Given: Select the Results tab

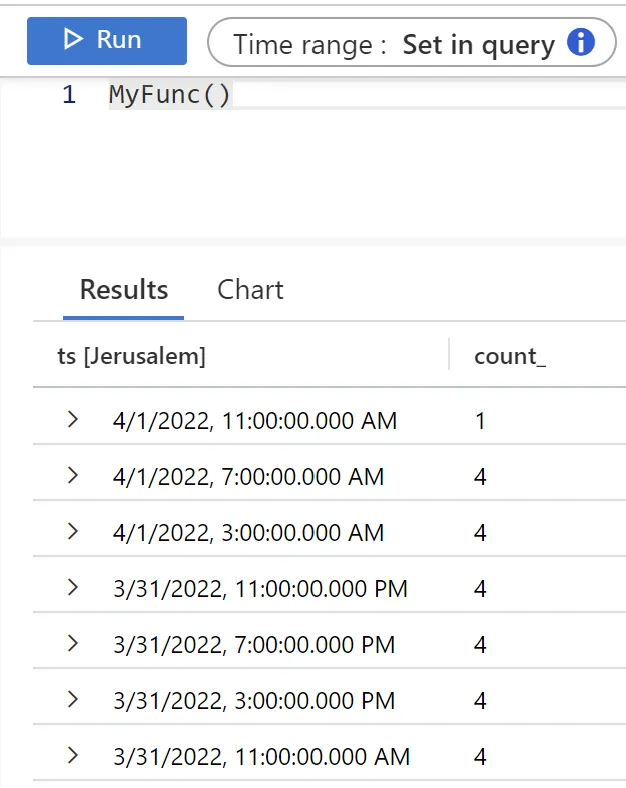Looking at the screenshot, I should [124, 290].
